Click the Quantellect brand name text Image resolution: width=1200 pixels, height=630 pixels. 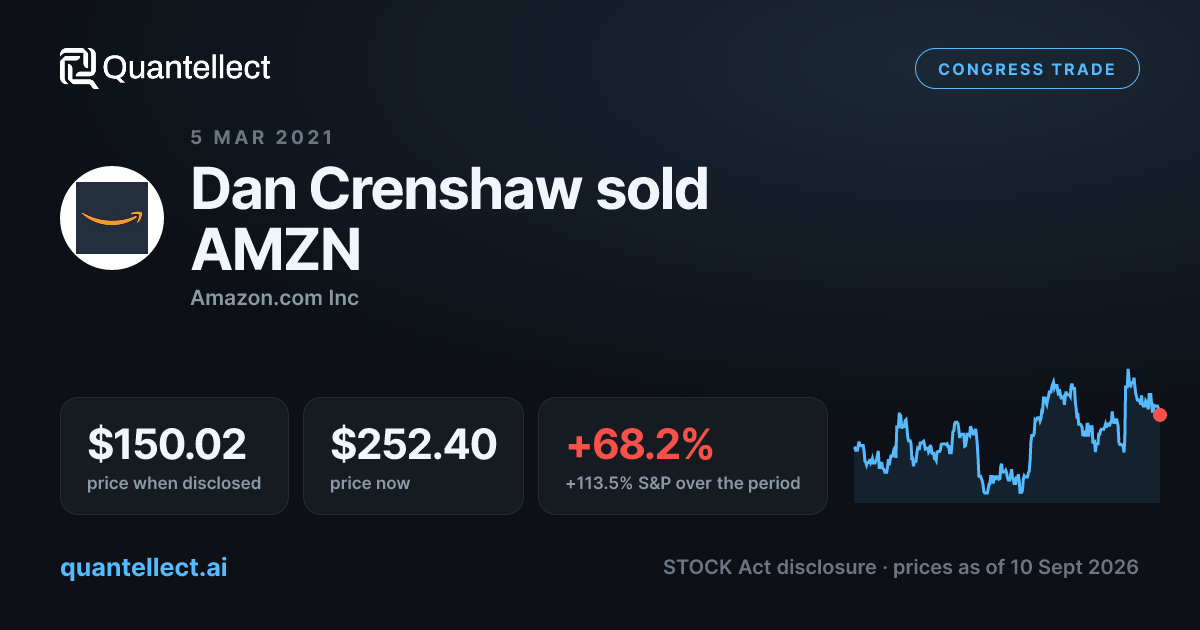pos(187,68)
